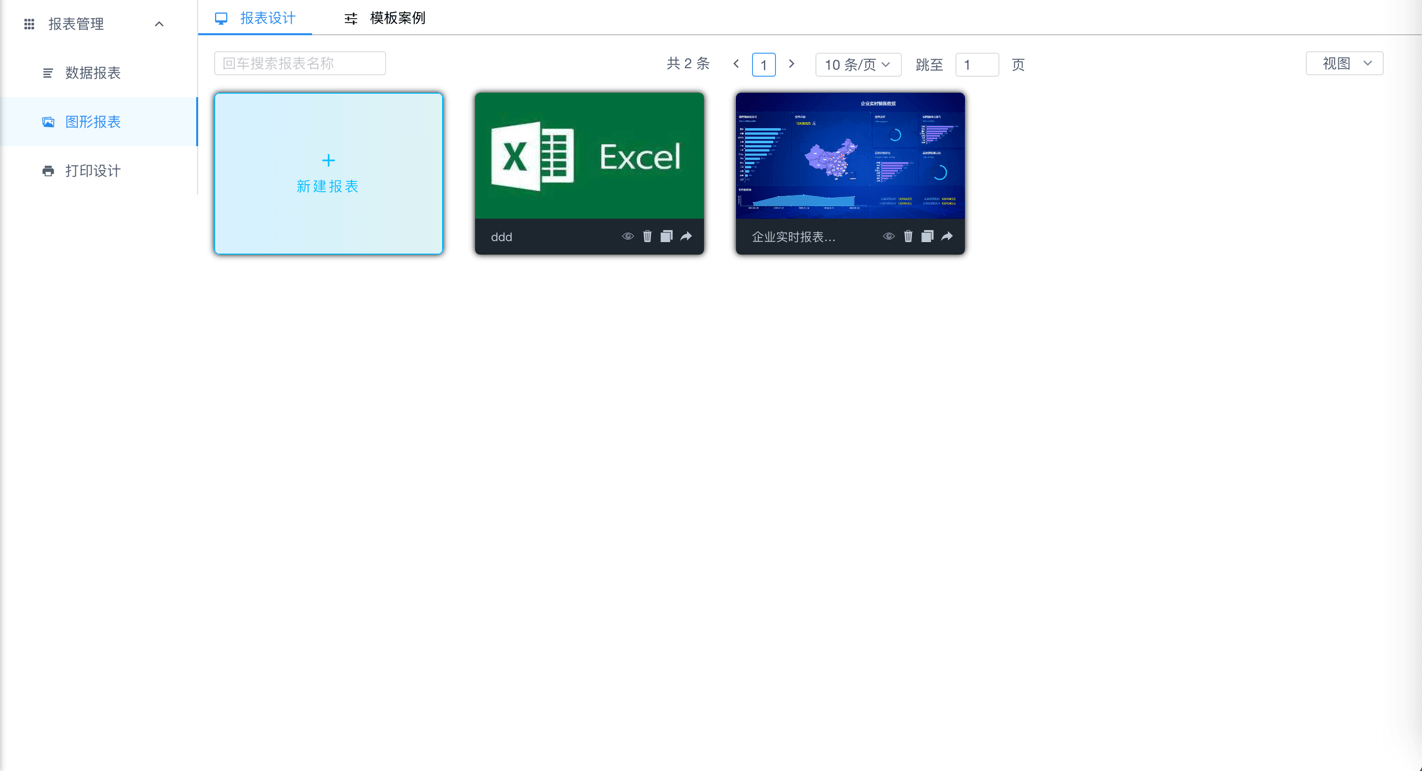Delete the ddd report with trash icon
The image size is (1422, 771).
(x=647, y=237)
